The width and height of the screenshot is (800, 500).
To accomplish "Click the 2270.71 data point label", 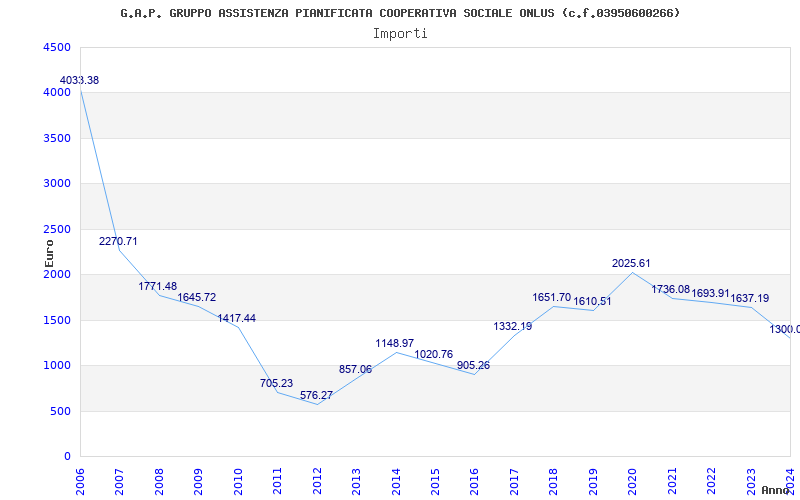I will coord(118,241).
